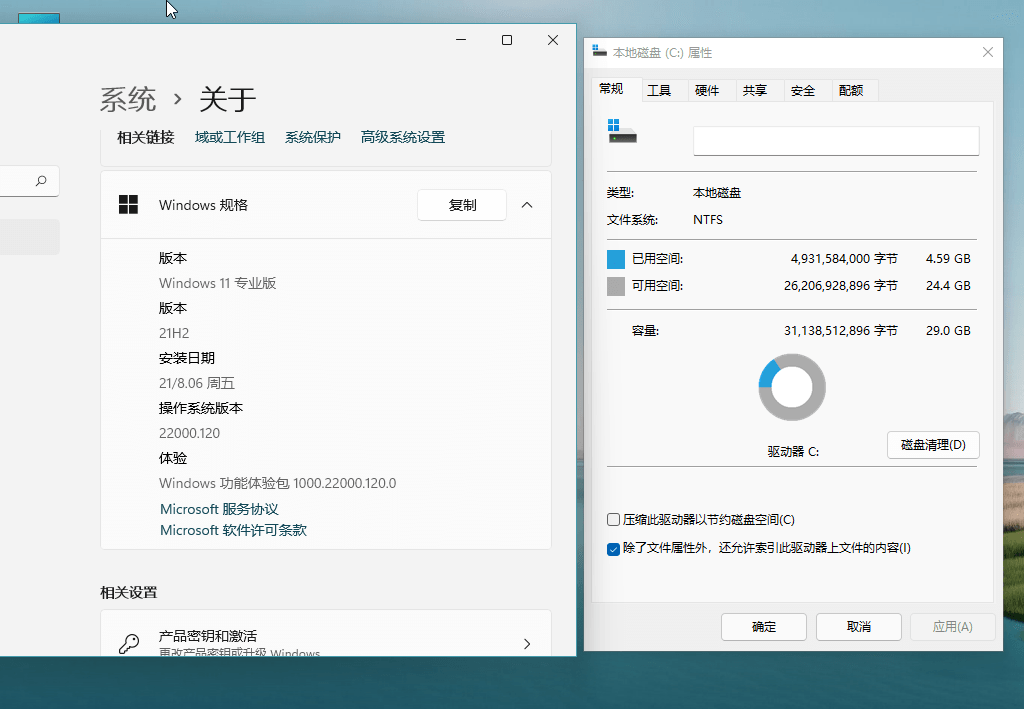
Task: Collapse the Windows 规格 section chevron
Action: [527, 204]
